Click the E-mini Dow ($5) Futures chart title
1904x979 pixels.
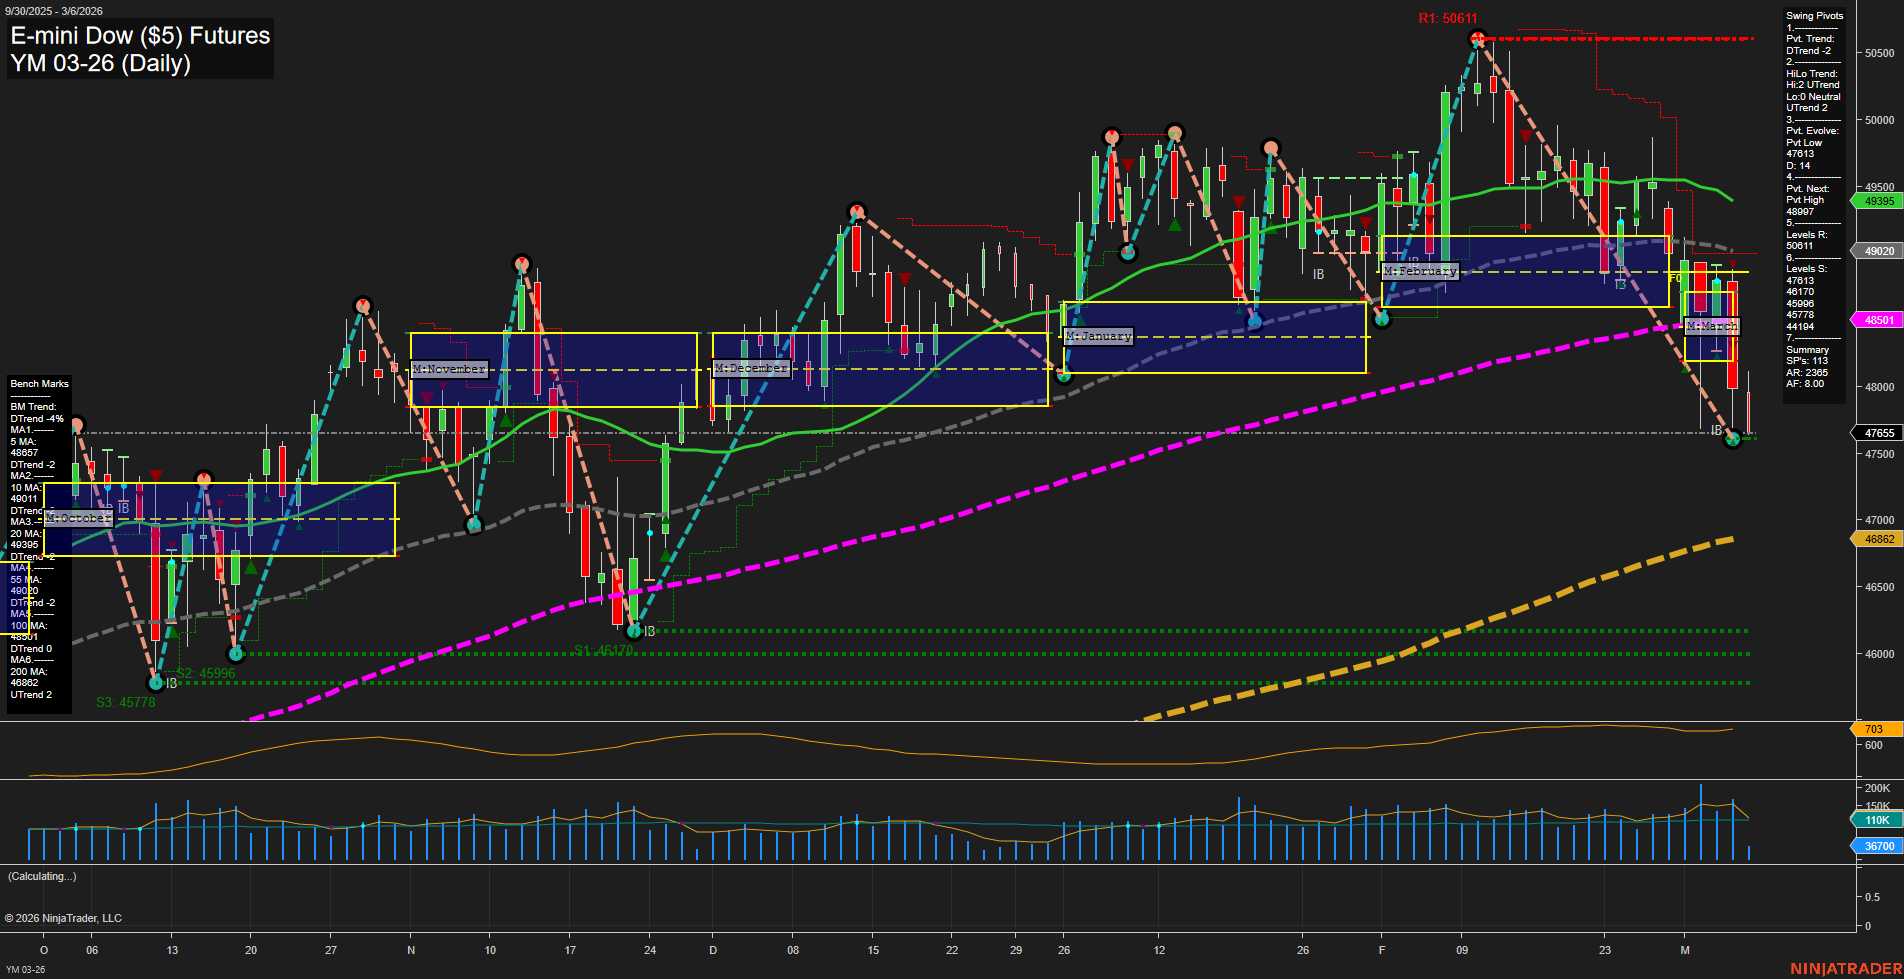point(138,35)
